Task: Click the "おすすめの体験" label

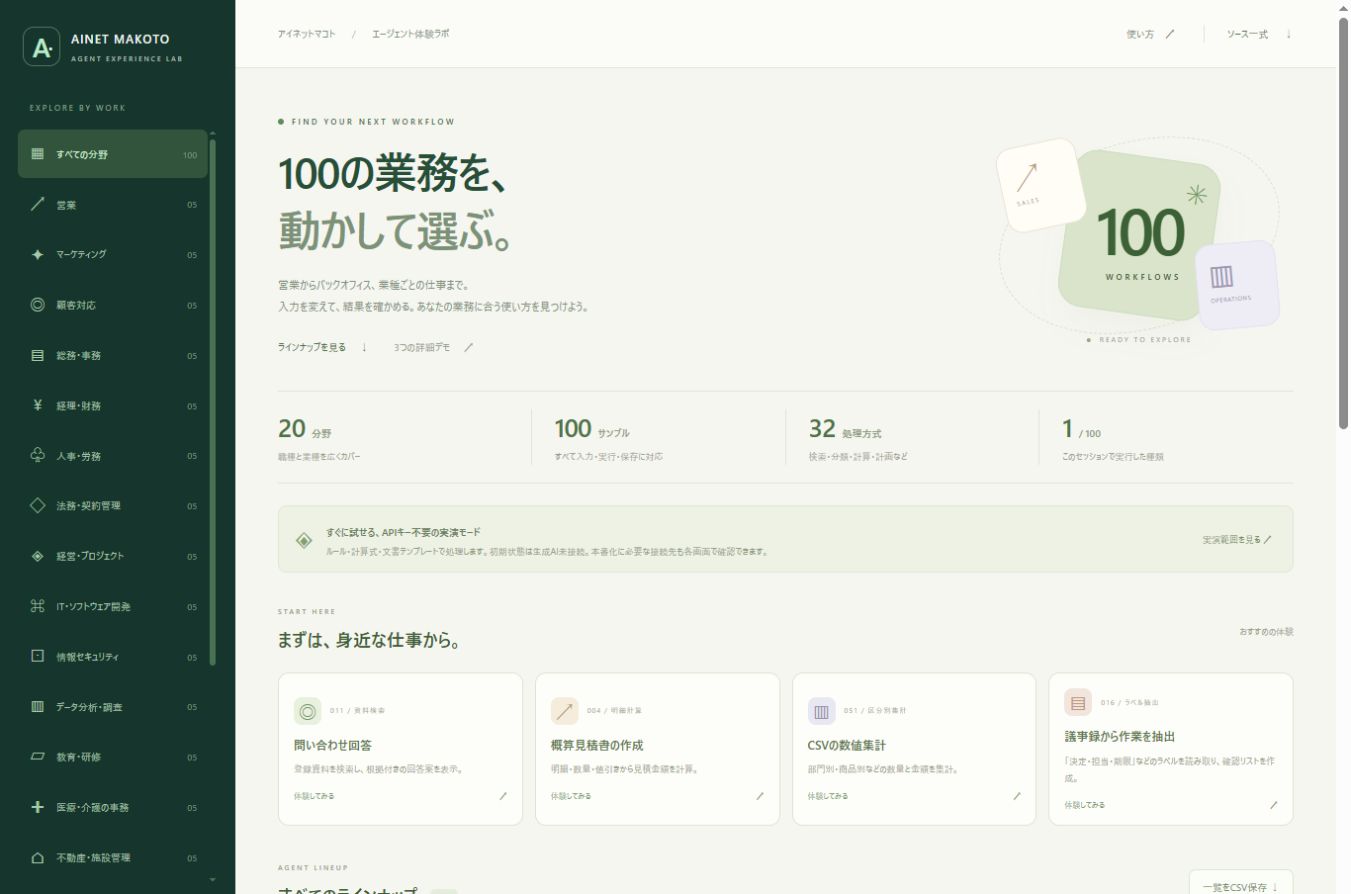Action: pyautogui.click(x=1266, y=632)
